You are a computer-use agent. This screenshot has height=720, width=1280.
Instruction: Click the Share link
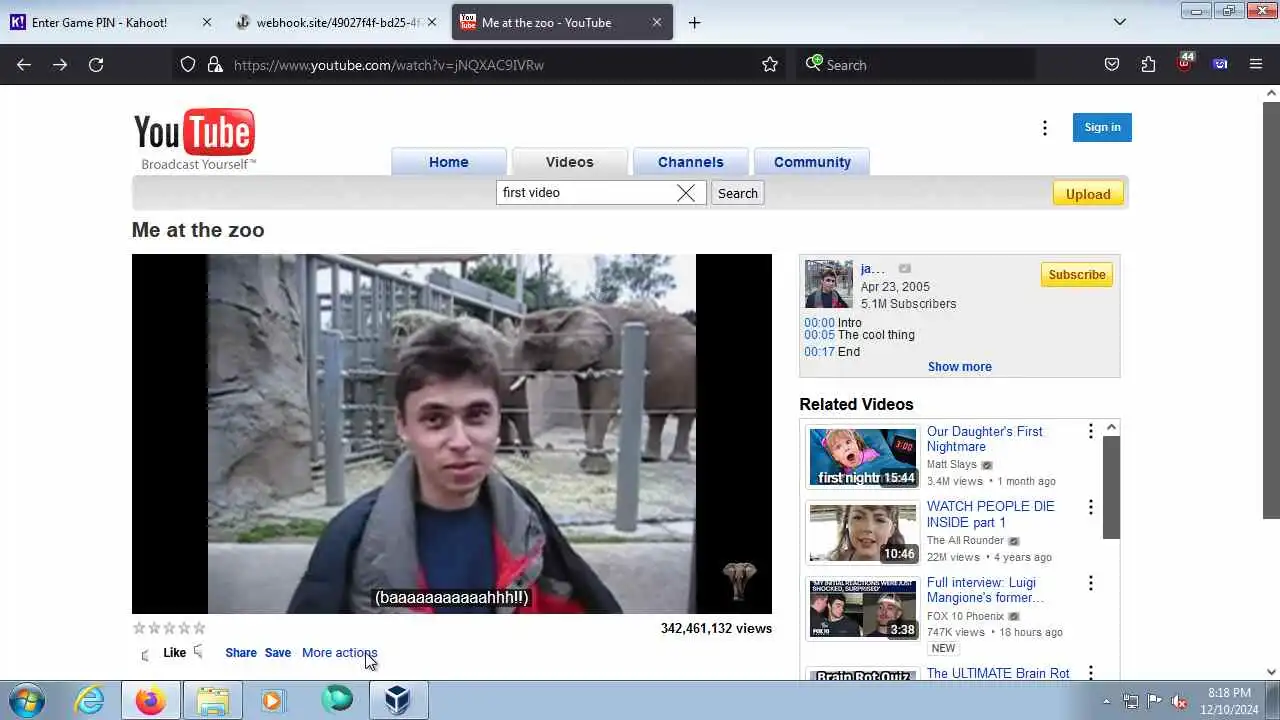tap(241, 653)
